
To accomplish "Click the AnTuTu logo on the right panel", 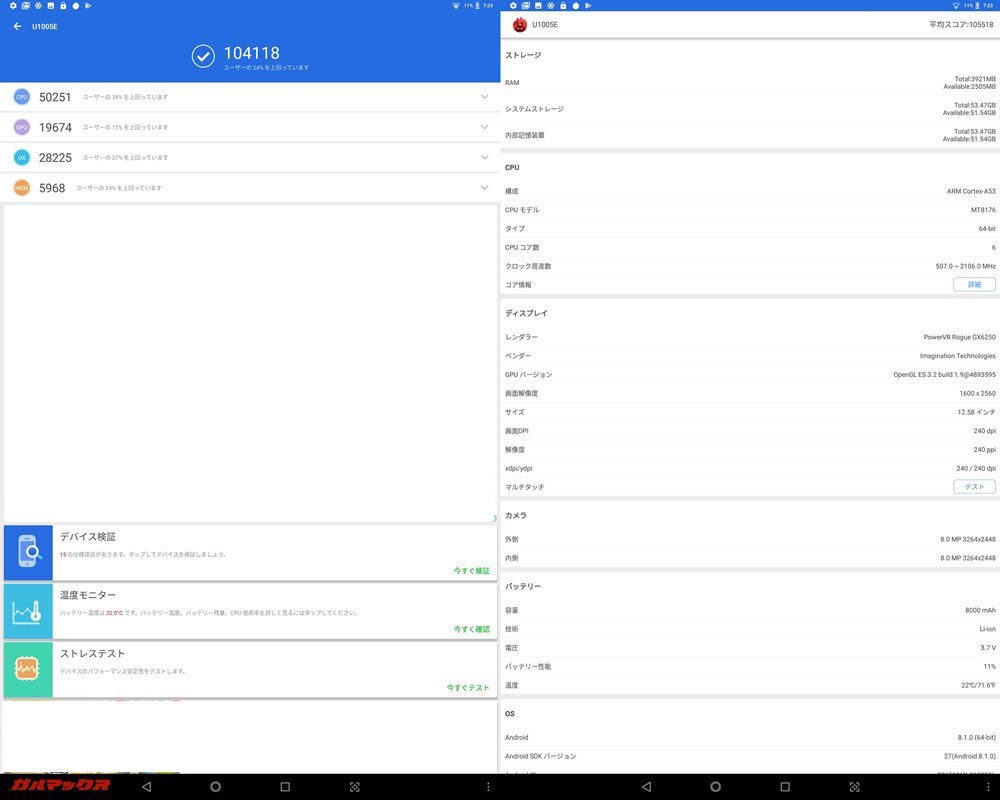I will click(519, 26).
